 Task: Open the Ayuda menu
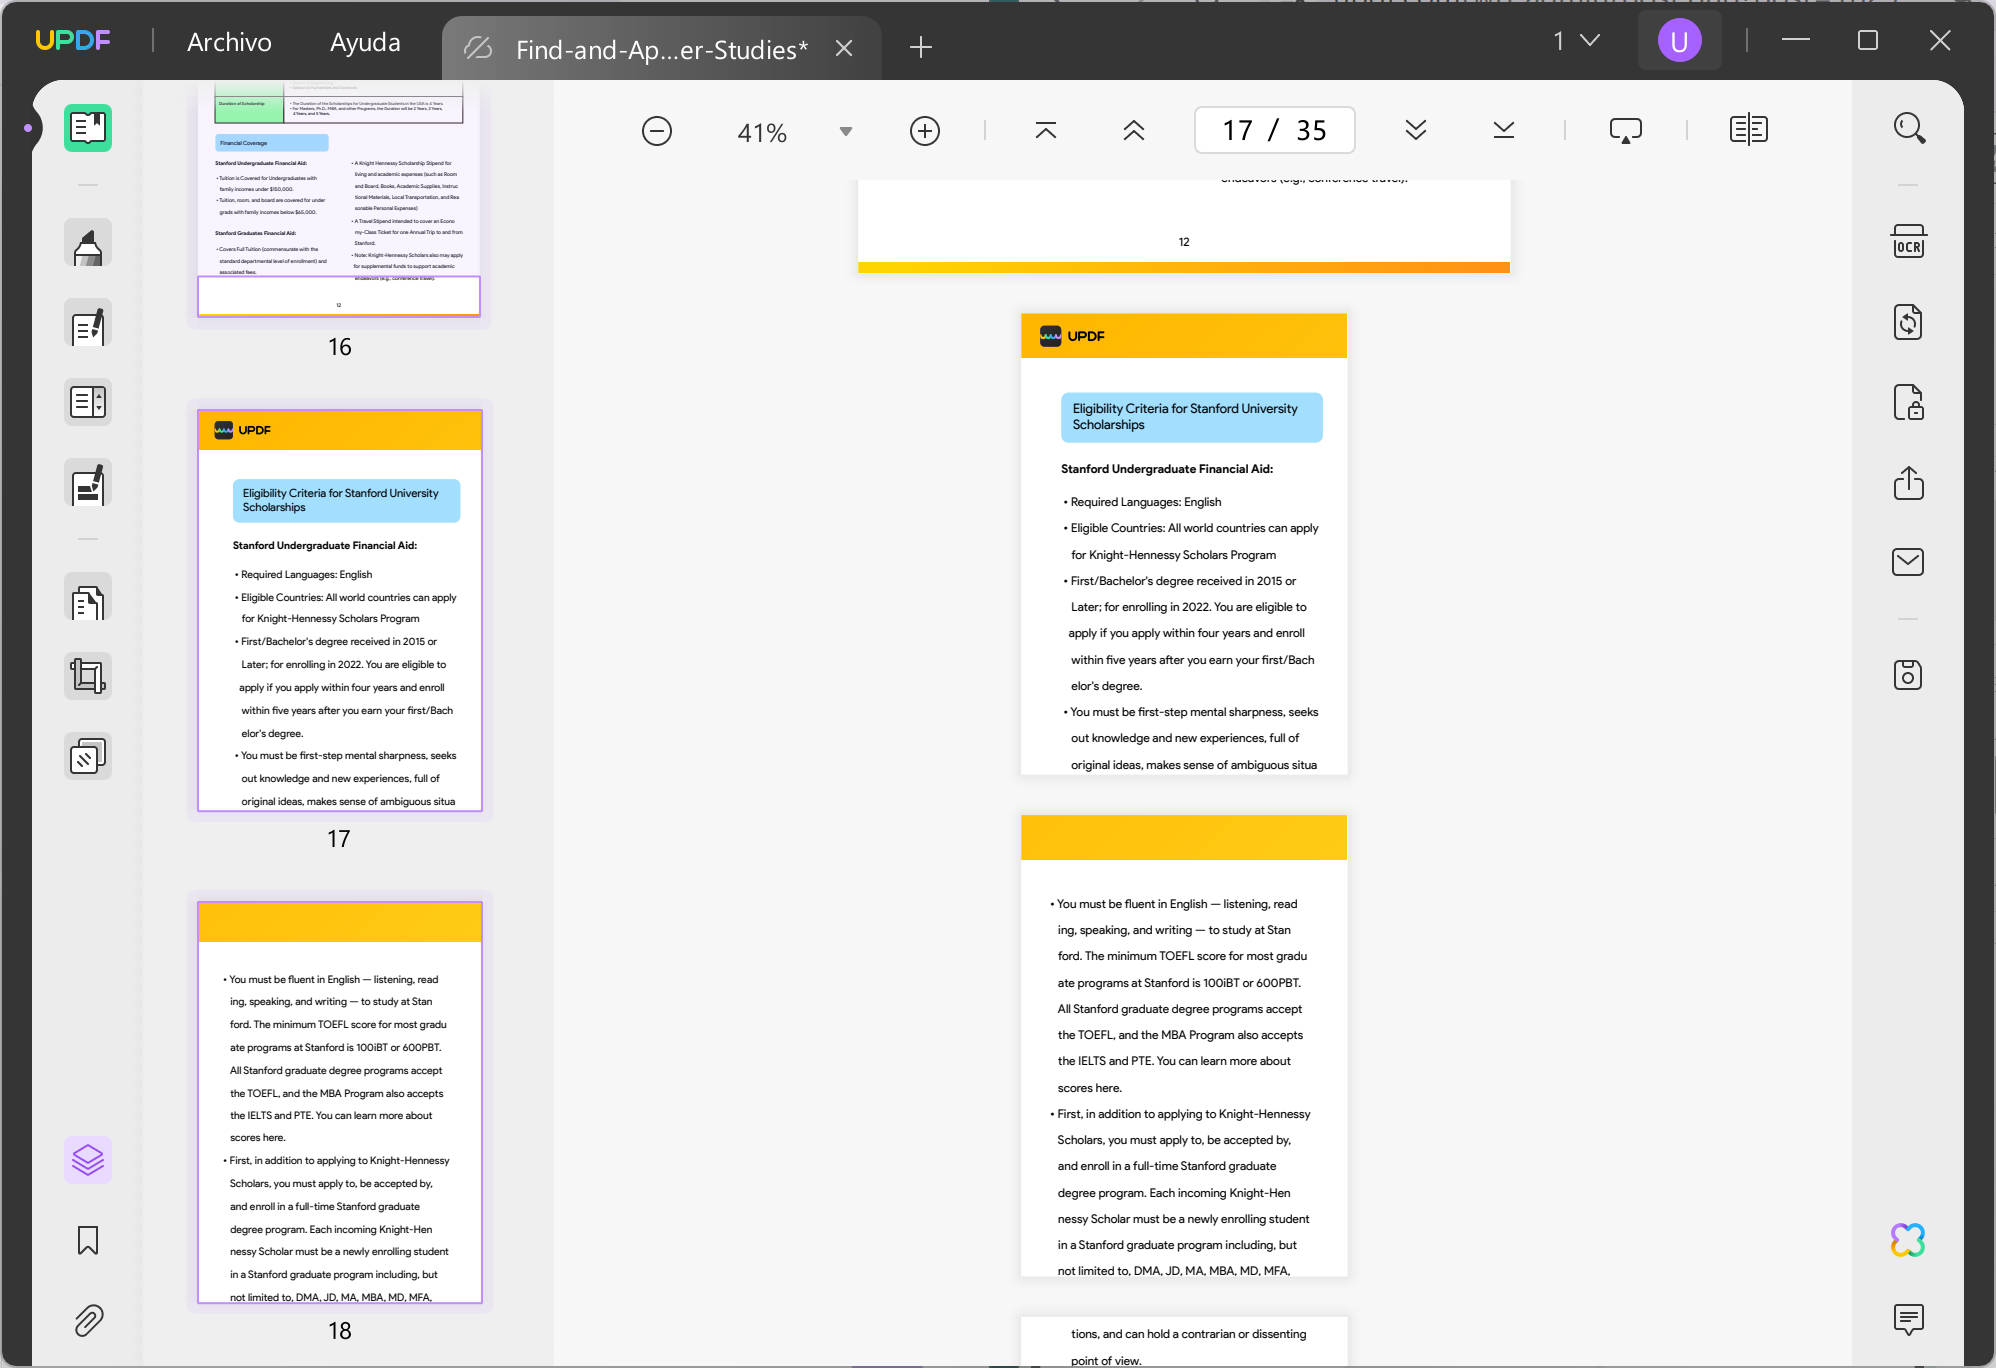click(x=365, y=42)
